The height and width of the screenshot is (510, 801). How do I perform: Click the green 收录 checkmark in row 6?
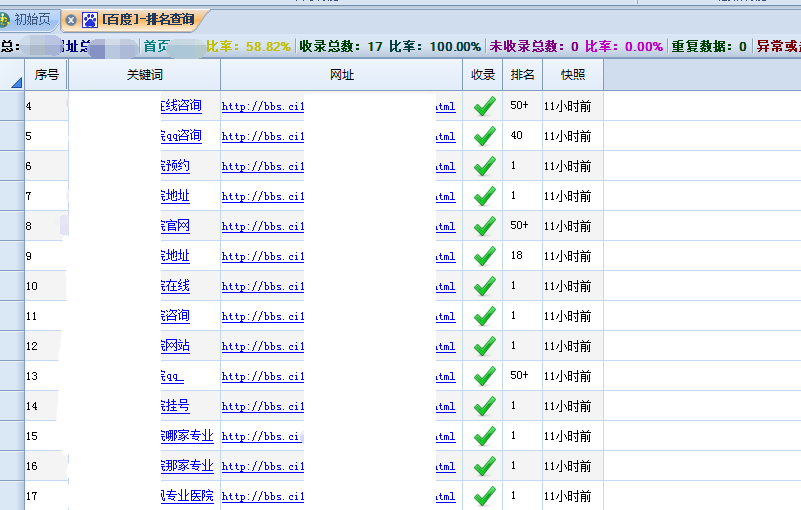point(484,166)
